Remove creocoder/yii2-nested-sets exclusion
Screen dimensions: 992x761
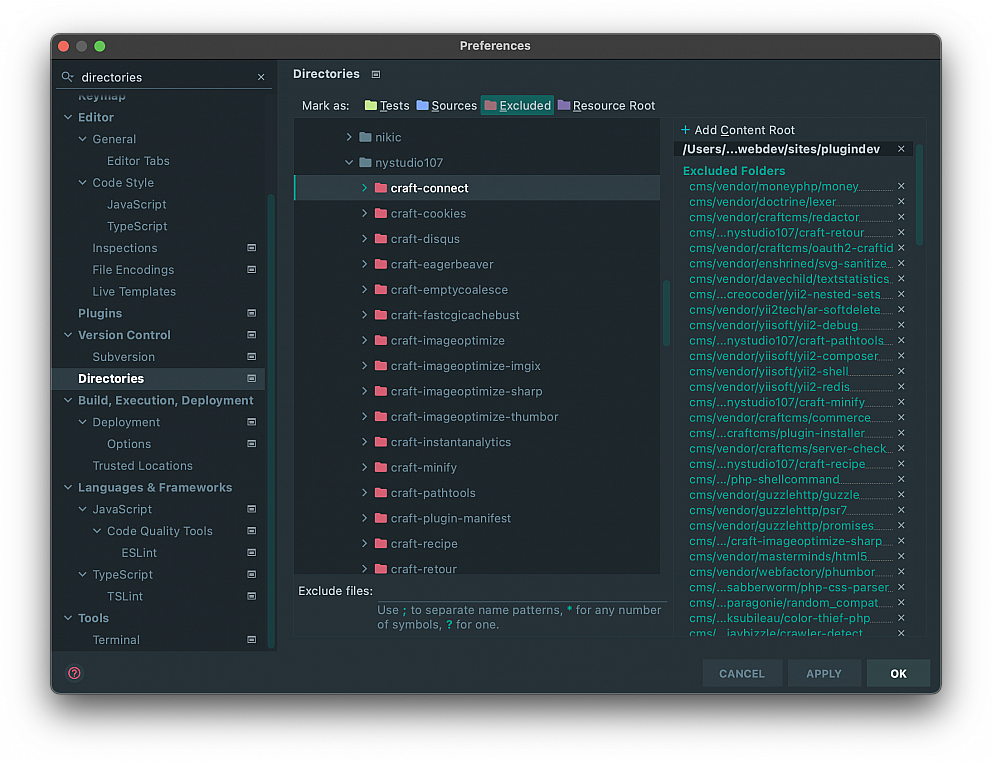901,294
